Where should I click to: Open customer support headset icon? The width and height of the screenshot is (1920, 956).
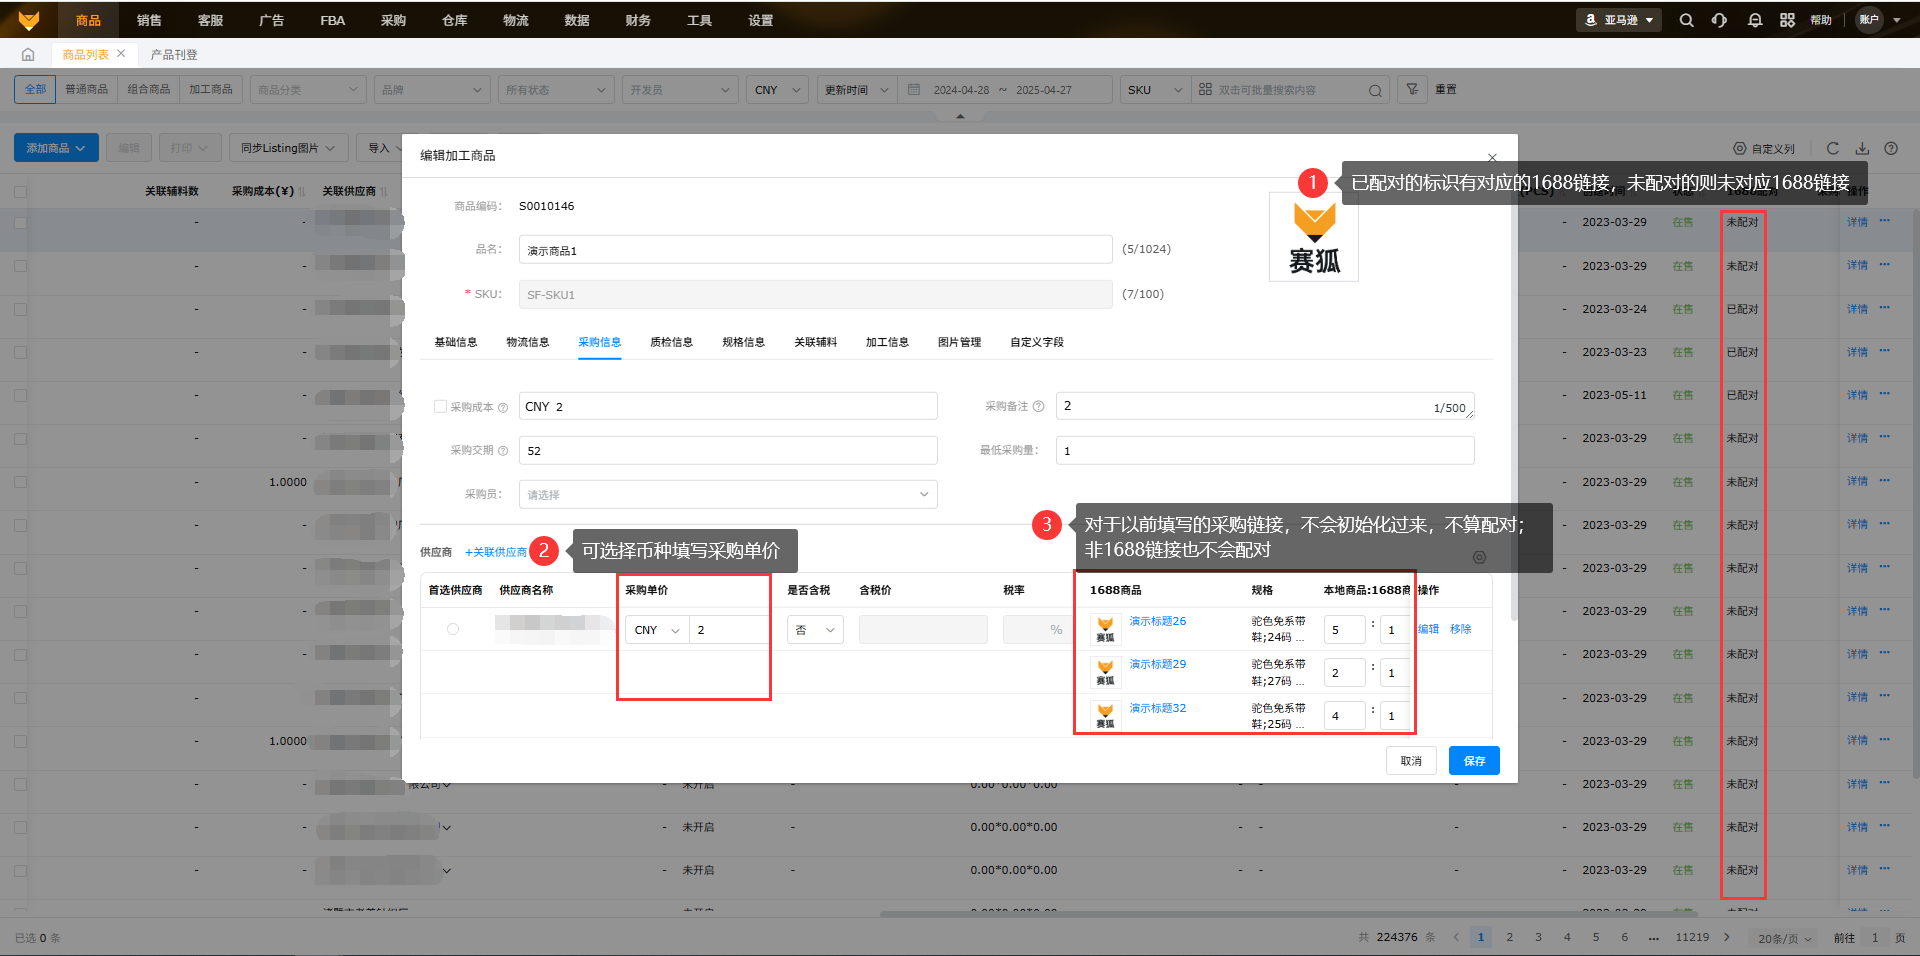coord(1719,20)
